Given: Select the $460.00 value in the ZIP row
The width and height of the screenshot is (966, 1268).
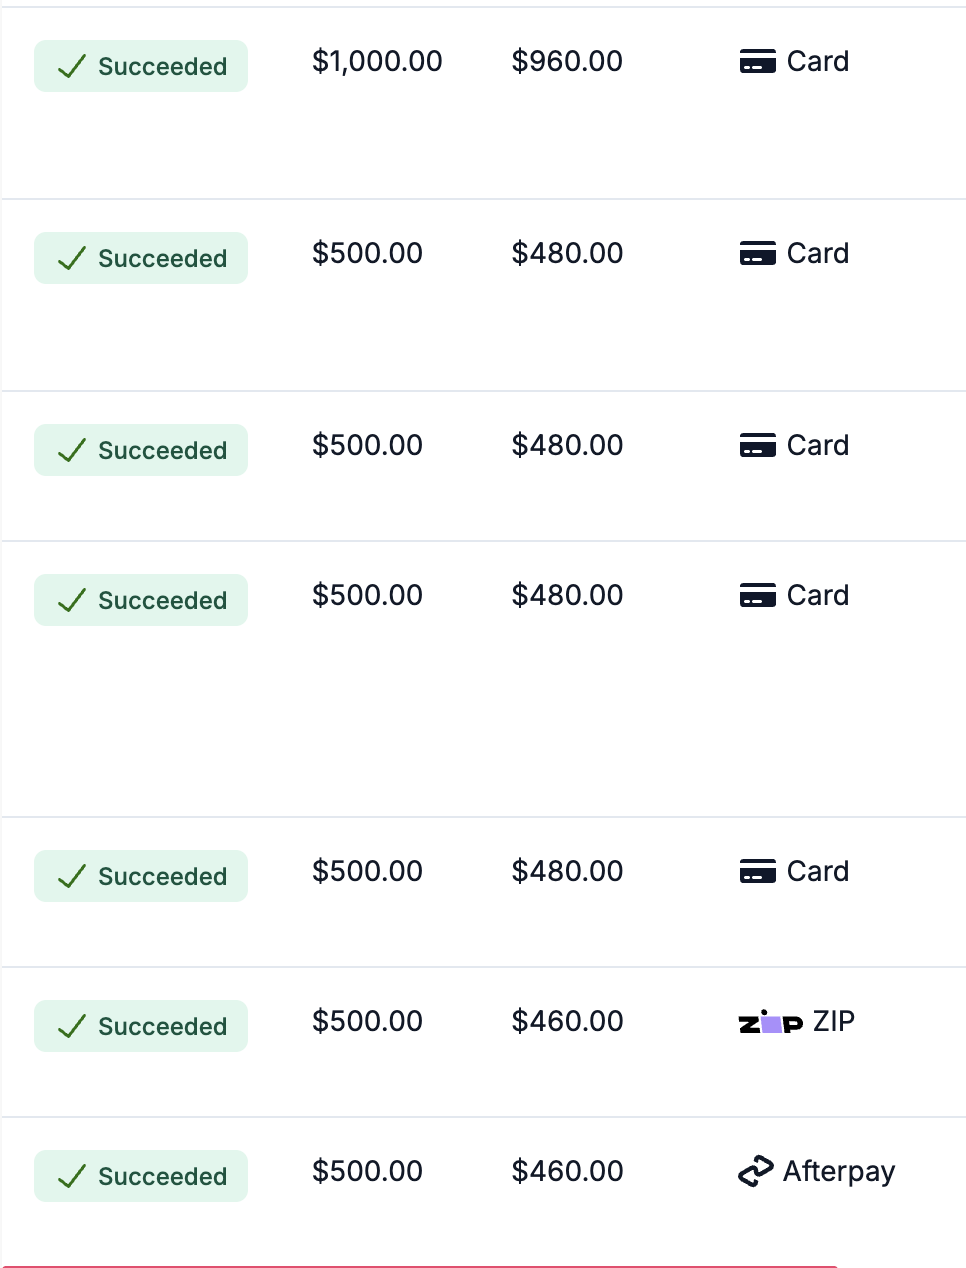Looking at the screenshot, I should (x=567, y=1022).
